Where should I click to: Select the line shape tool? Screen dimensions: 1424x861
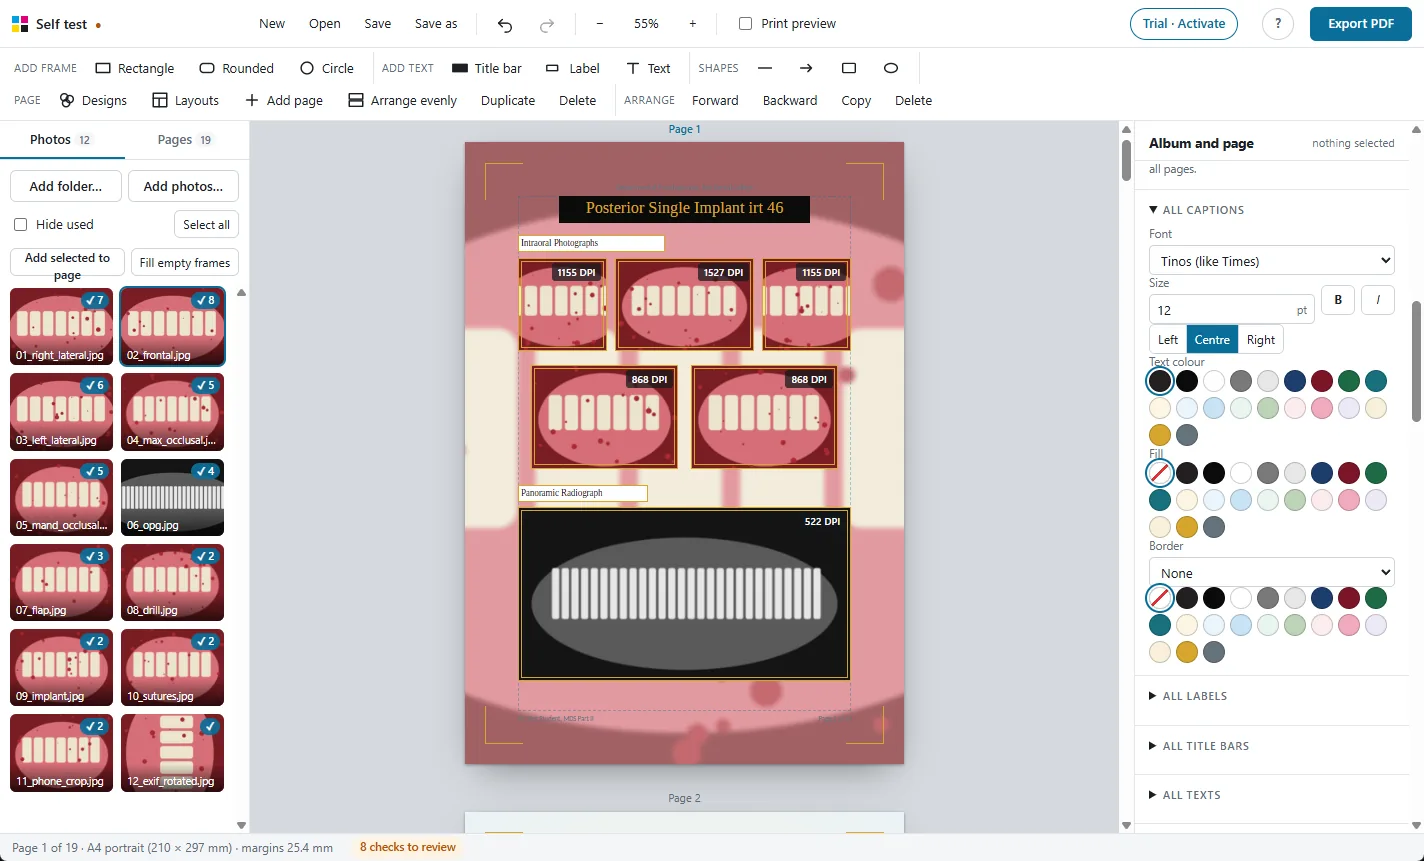[x=765, y=68]
